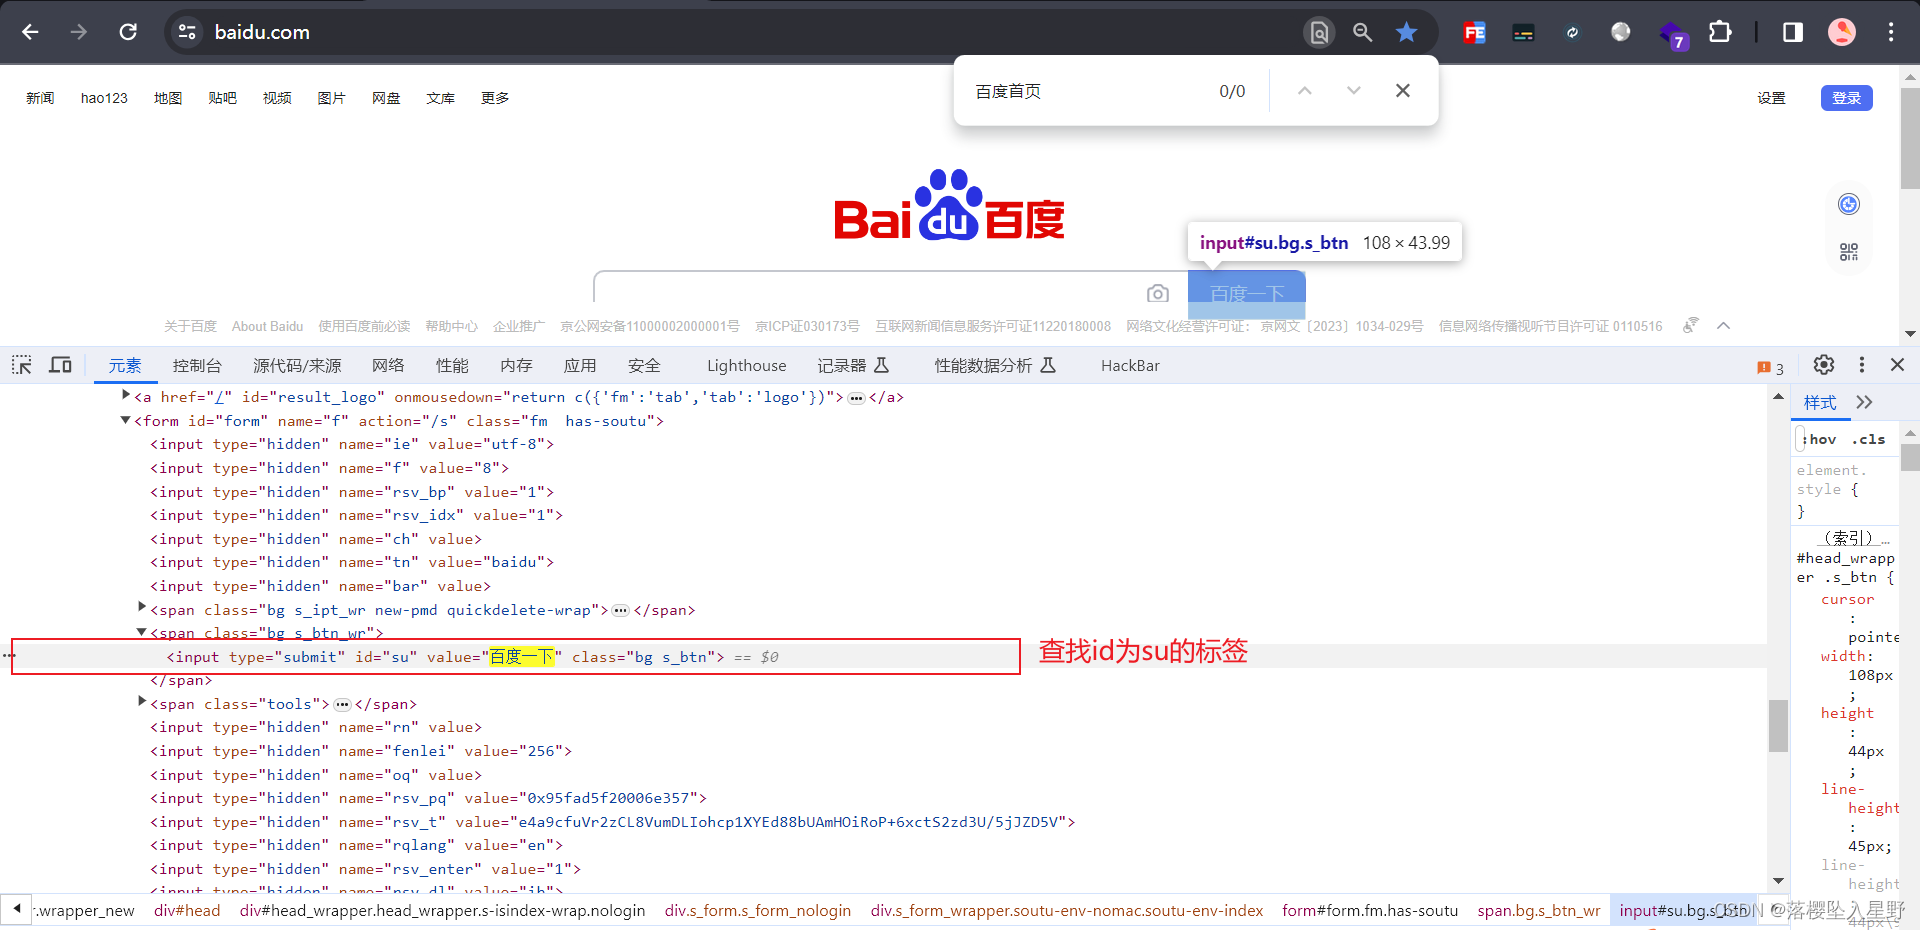Activate DevTools inspect element picker
The height and width of the screenshot is (930, 1920).
22,365
